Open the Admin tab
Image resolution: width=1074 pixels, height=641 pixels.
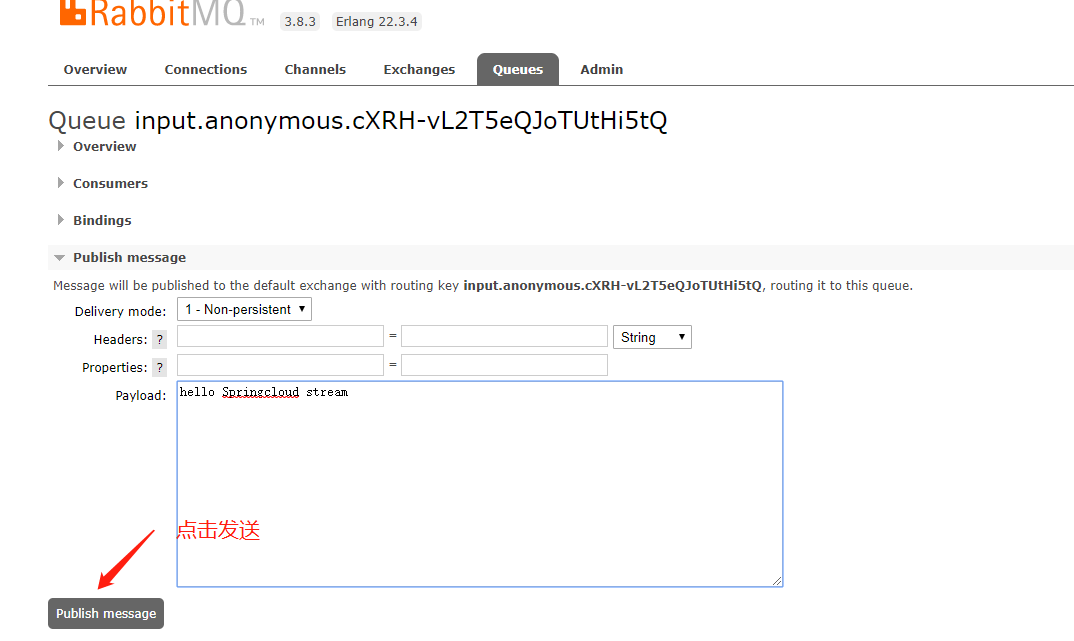(601, 70)
